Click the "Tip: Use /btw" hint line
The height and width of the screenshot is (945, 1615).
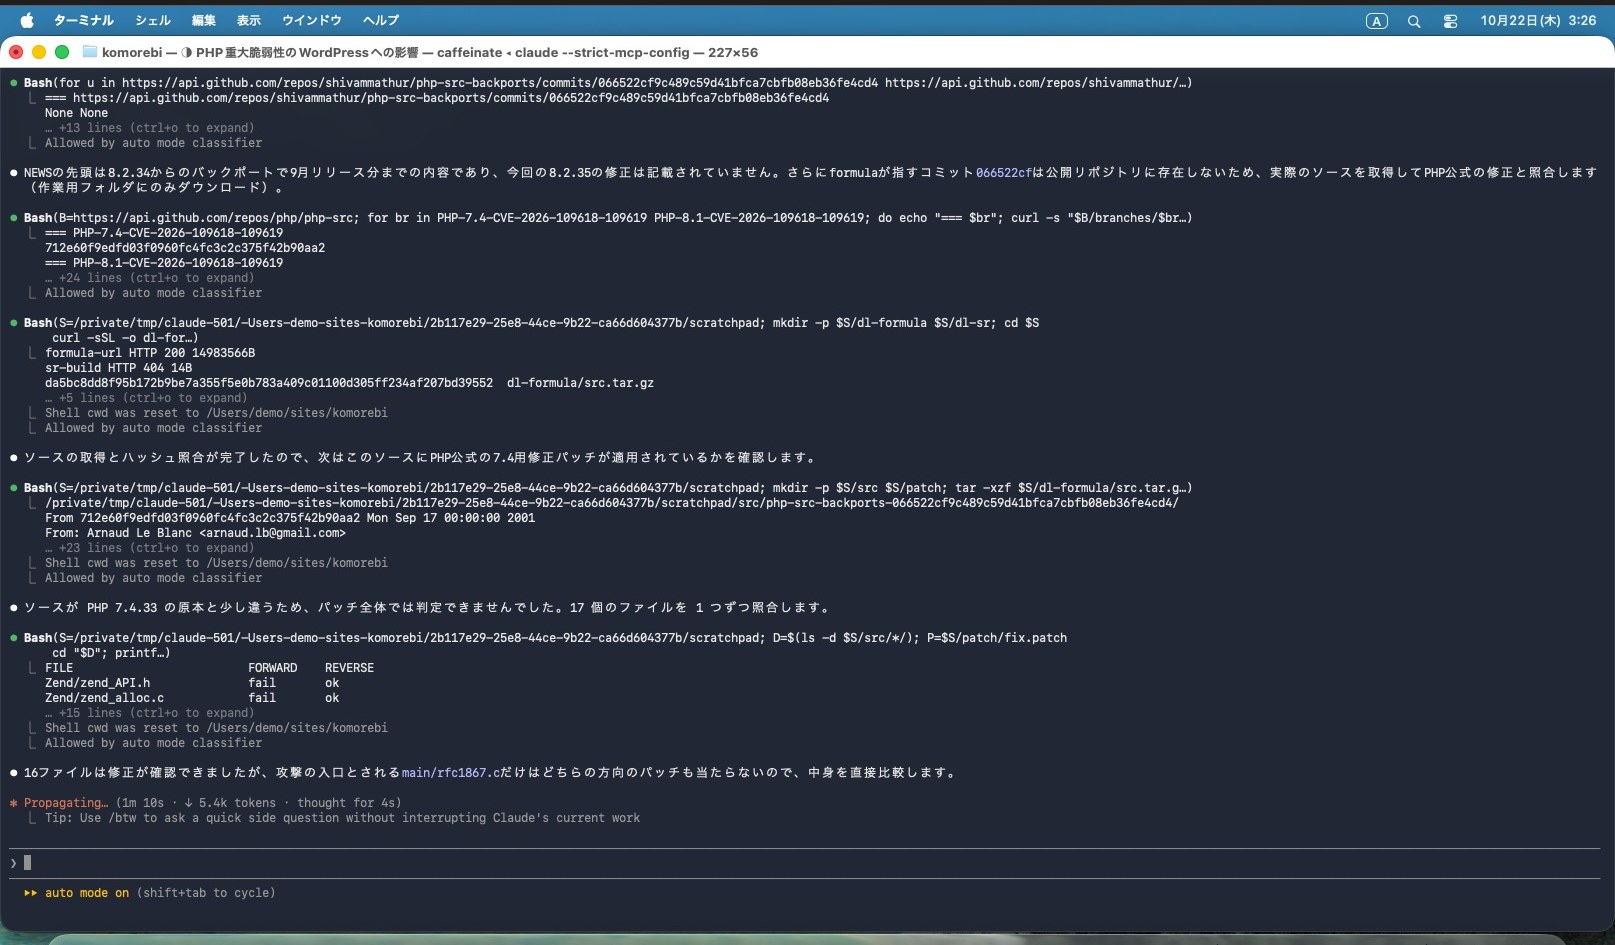tap(342, 818)
